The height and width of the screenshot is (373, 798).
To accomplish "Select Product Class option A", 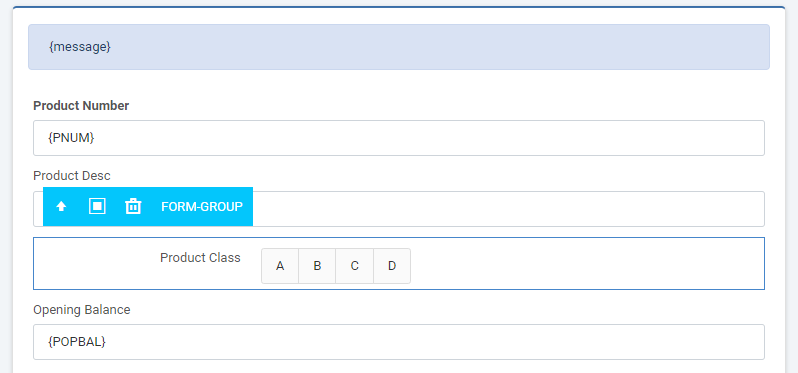I will (280, 266).
